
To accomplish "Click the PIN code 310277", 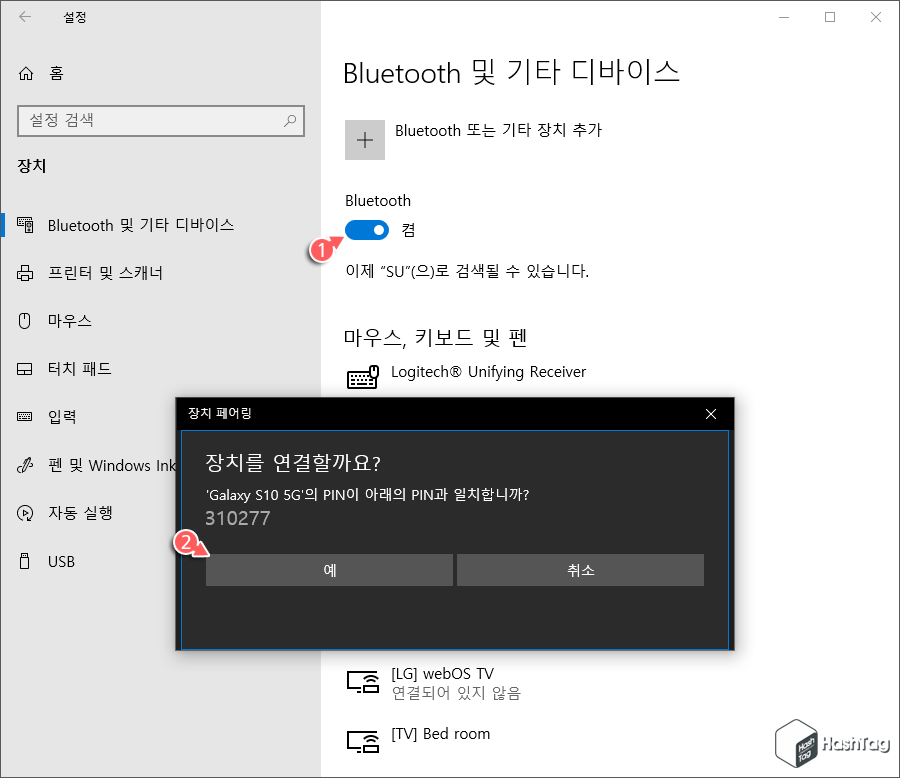I will pos(238,518).
